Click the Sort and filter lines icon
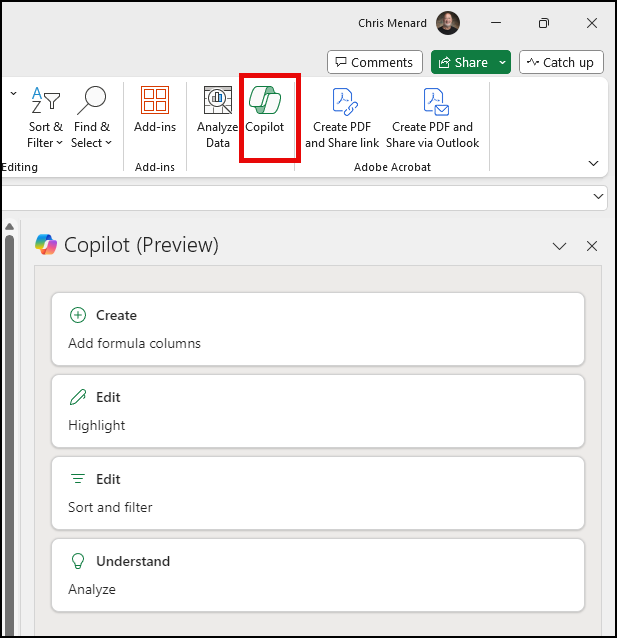617x638 pixels. point(78,479)
